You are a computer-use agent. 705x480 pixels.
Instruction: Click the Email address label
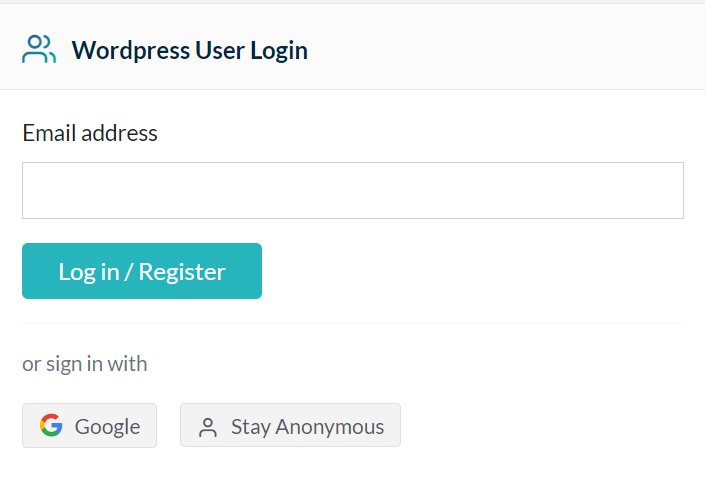point(90,133)
